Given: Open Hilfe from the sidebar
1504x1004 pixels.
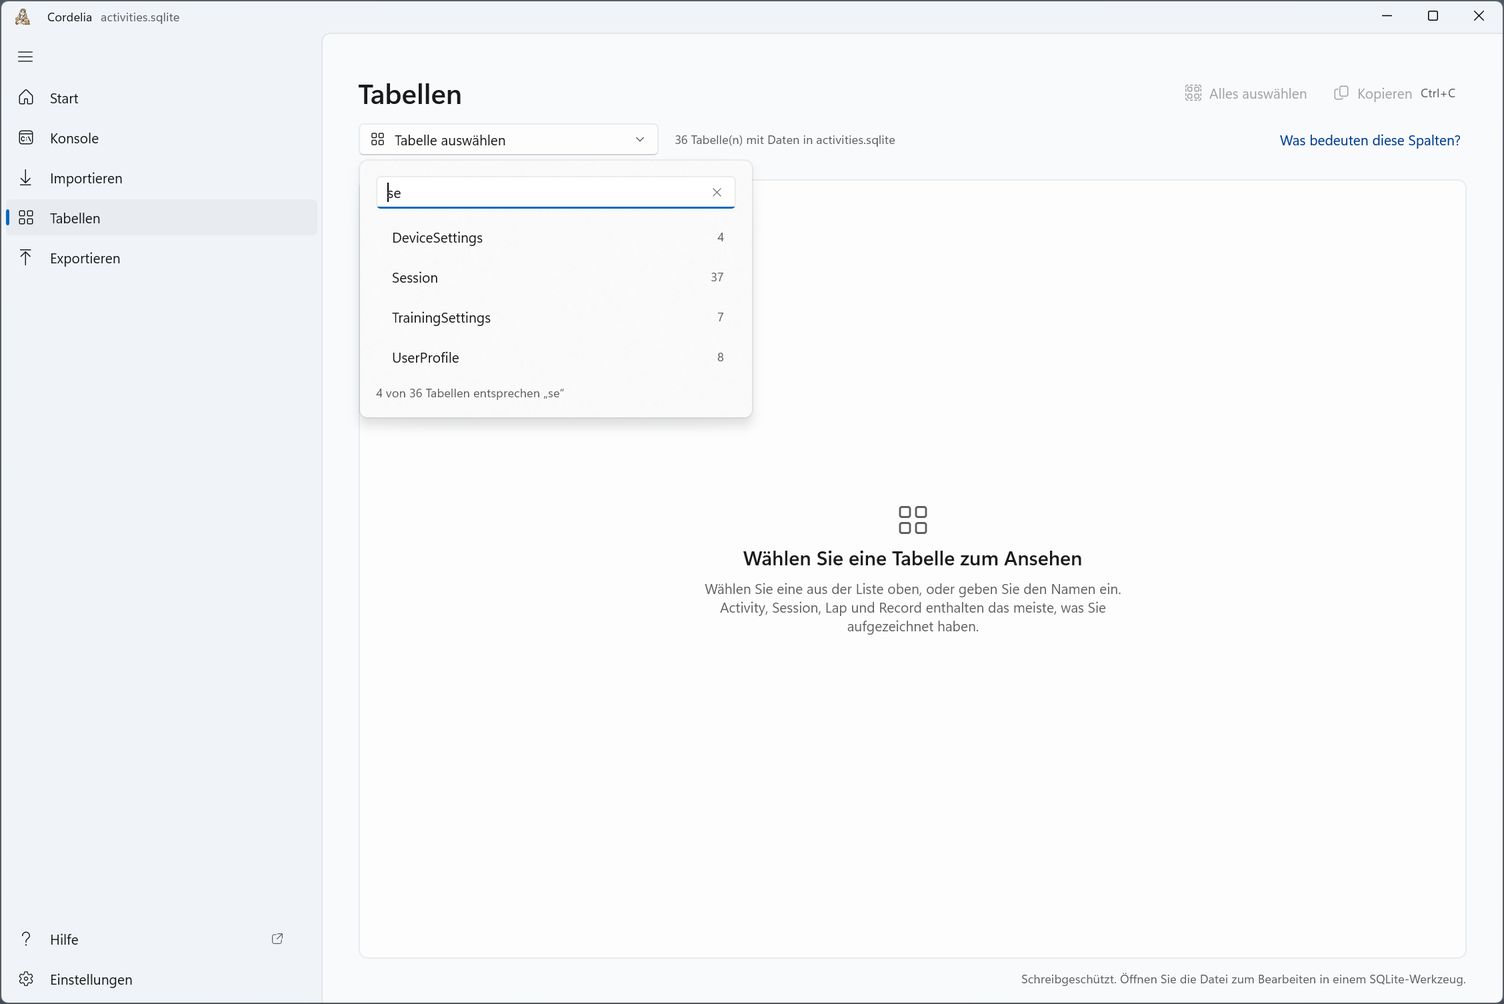Looking at the screenshot, I should (161, 939).
